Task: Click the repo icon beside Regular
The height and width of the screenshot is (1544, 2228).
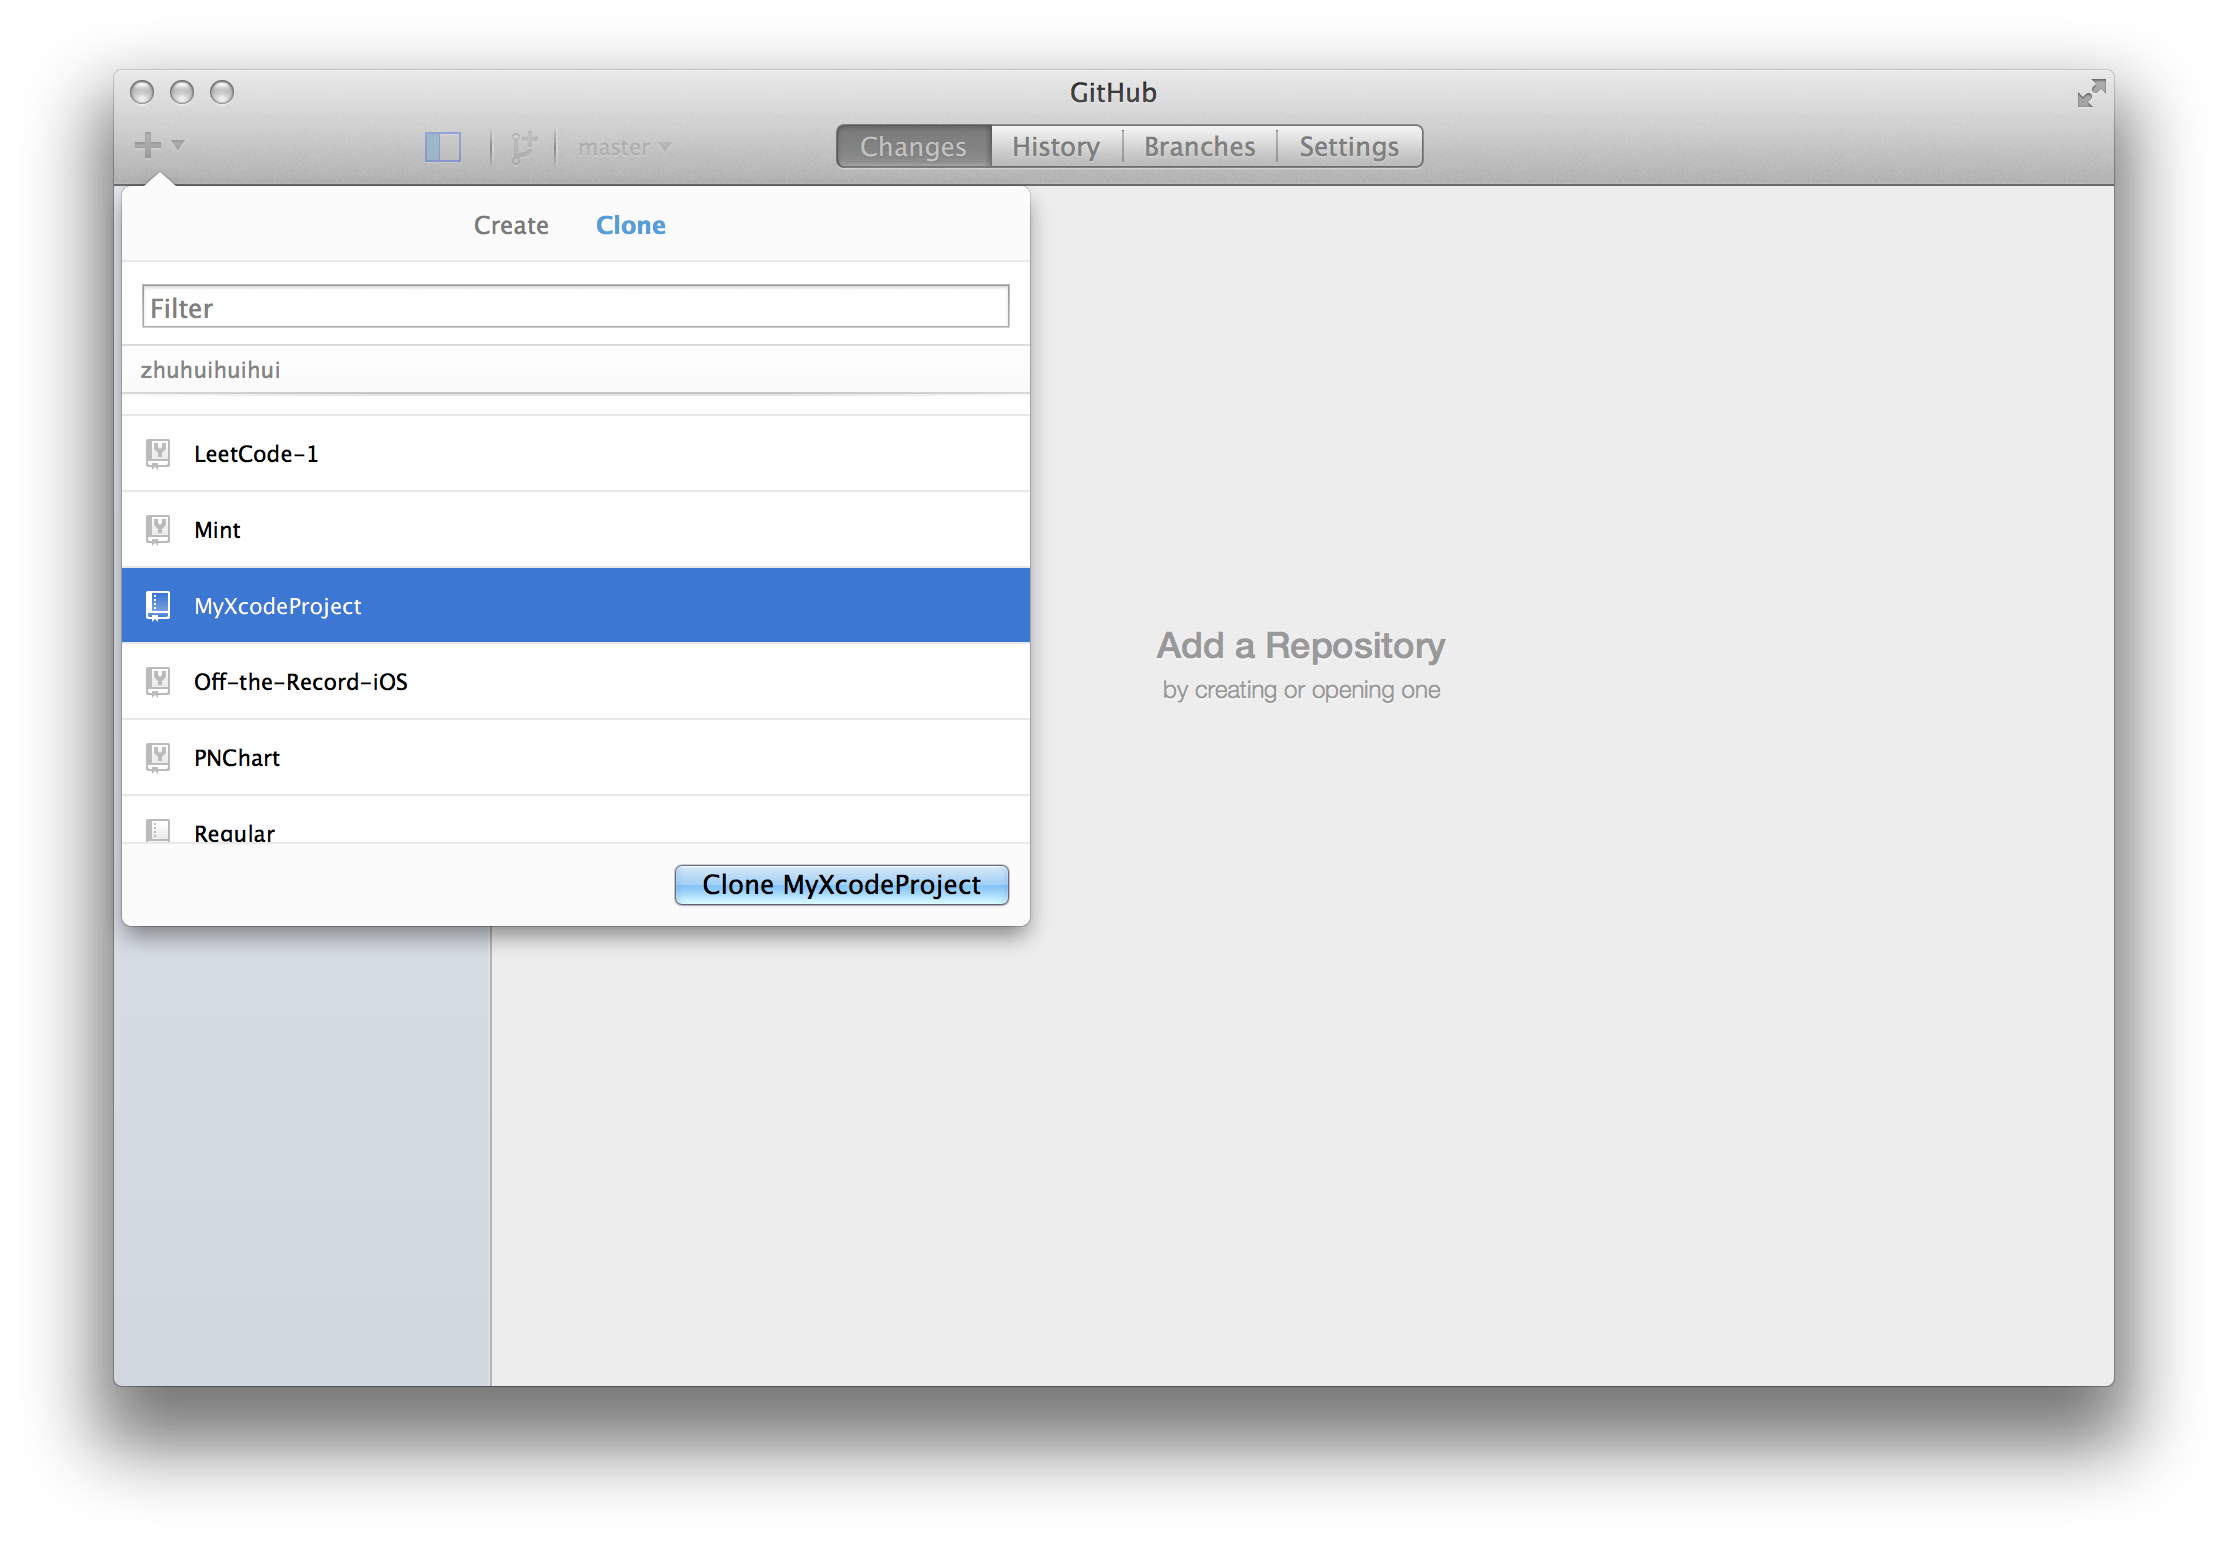Action: 158,830
